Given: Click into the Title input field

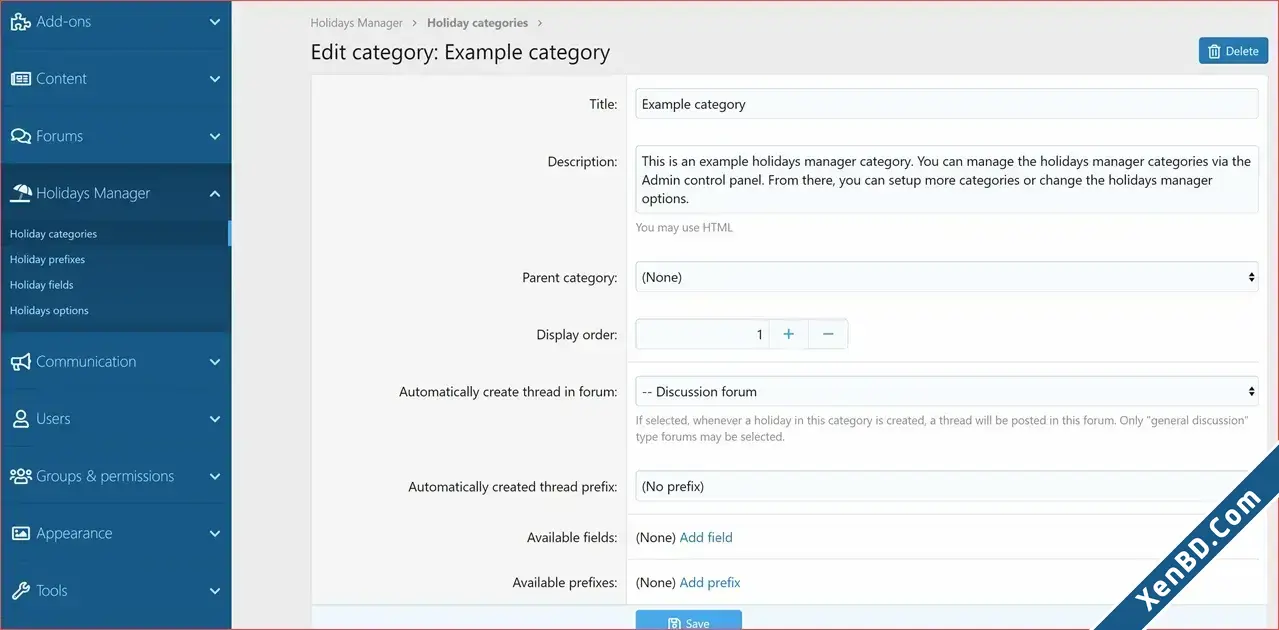Looking at the screenshot, I should 947,104.
